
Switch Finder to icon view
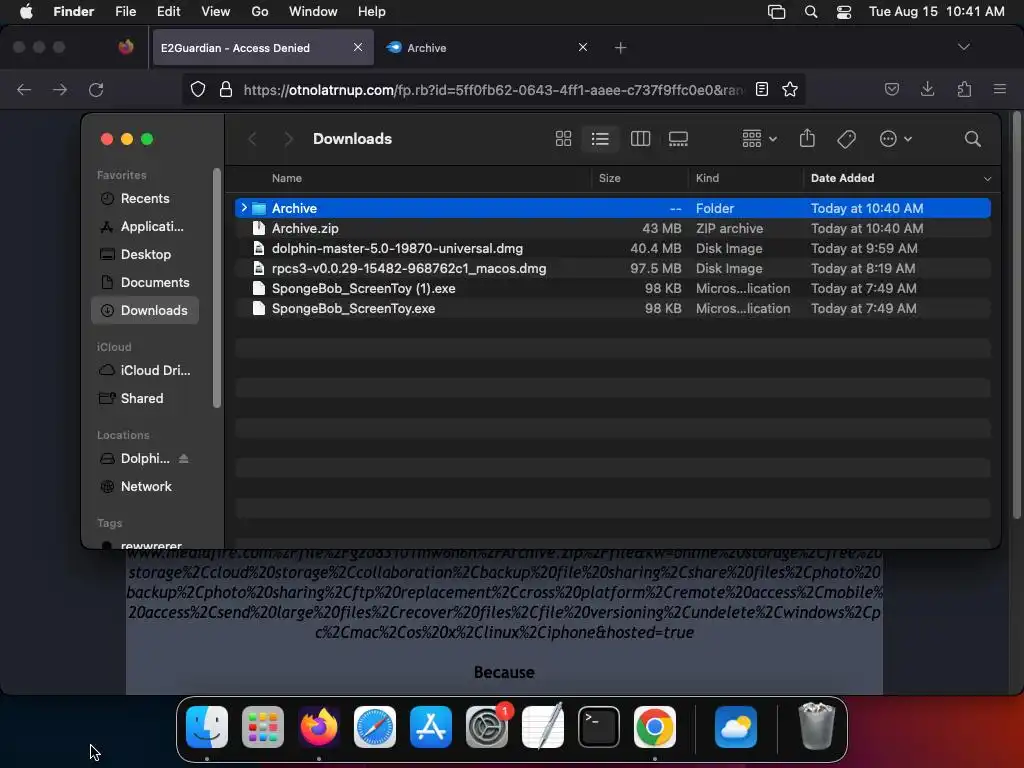click(x=563, y=138)
